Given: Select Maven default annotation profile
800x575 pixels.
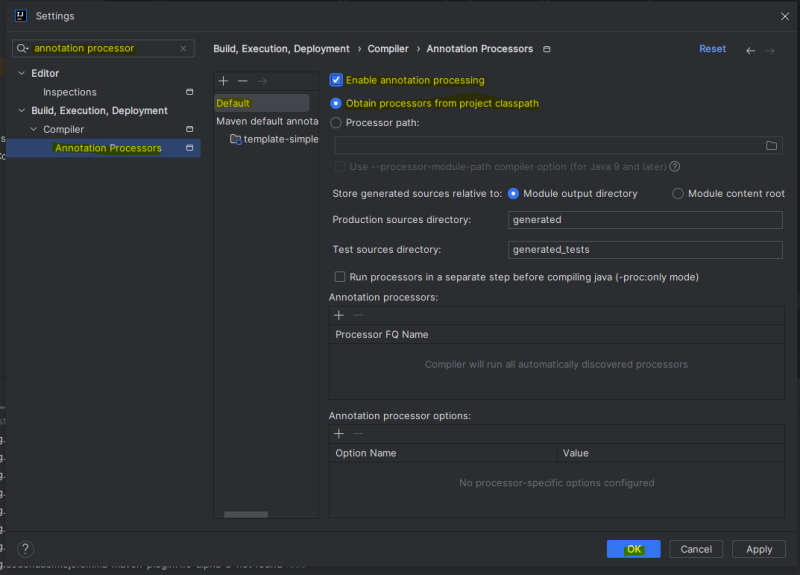Looking at the screenshot, I should (267, 121).
